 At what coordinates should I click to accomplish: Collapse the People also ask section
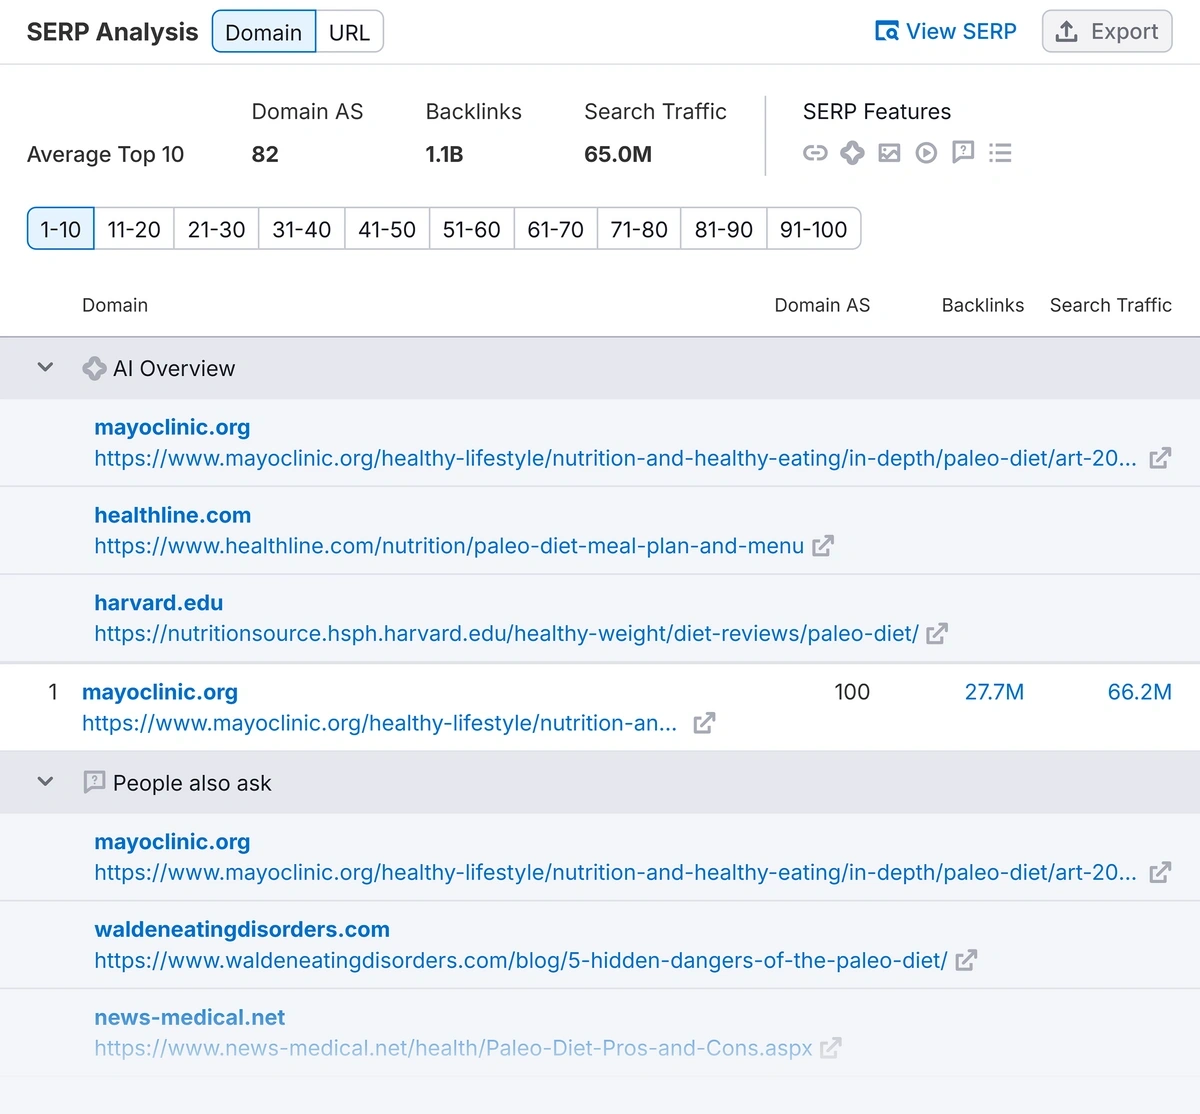(x=45, y=781)
